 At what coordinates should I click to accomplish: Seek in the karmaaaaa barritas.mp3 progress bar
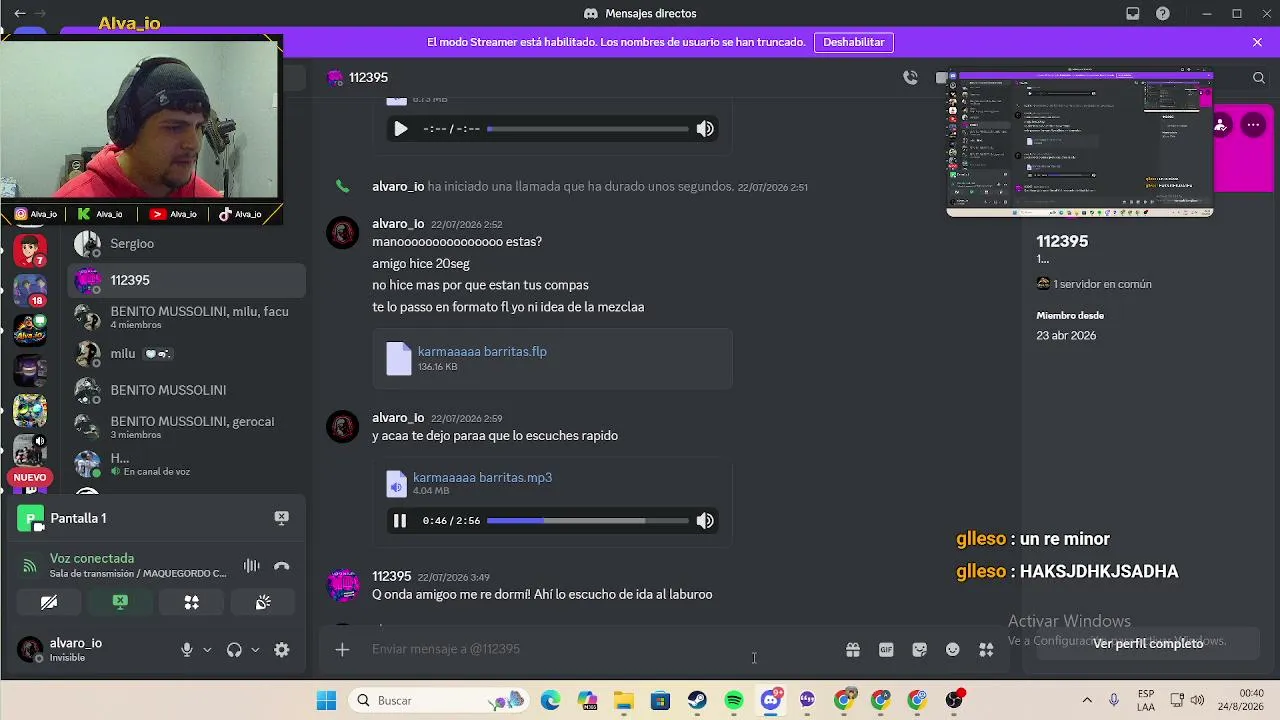(588, 520)
